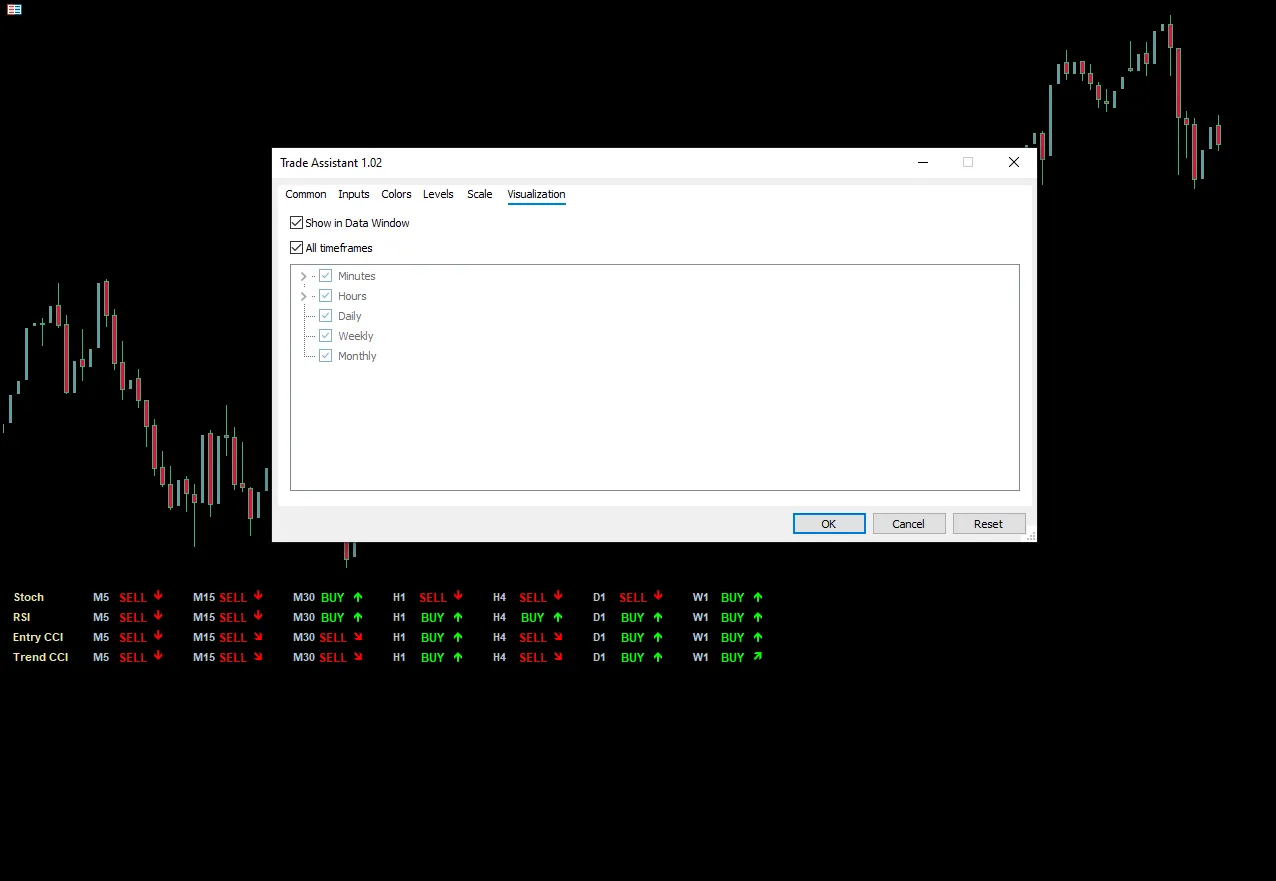Select the Levels tab

pos(438,194)
